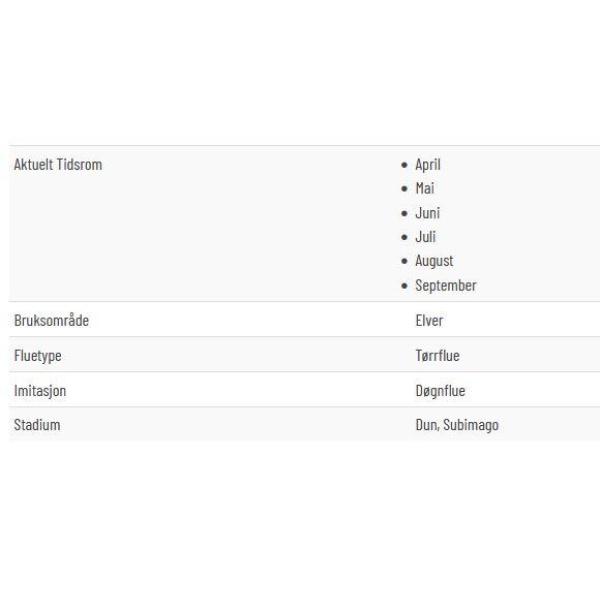
Task: Click the bullet beside April
Action: coord(404,165)
